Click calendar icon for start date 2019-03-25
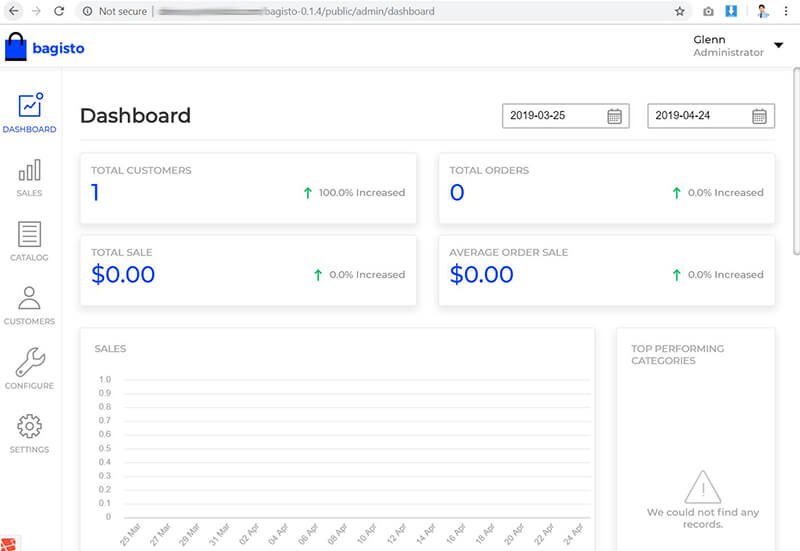Image resolution: width=800 pixels, height=551 pixels. pyautogui.click(x=615, y=116)
